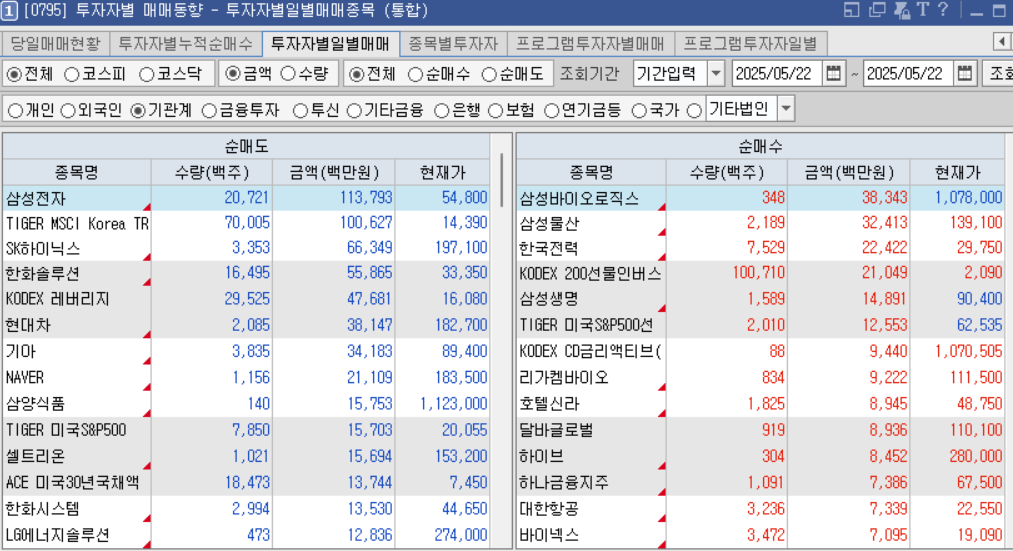This screenshot has height=551, width=1013.
Task: Select the 연기금등 radio button
Action: pyautogui.click(x=551, y=111)
